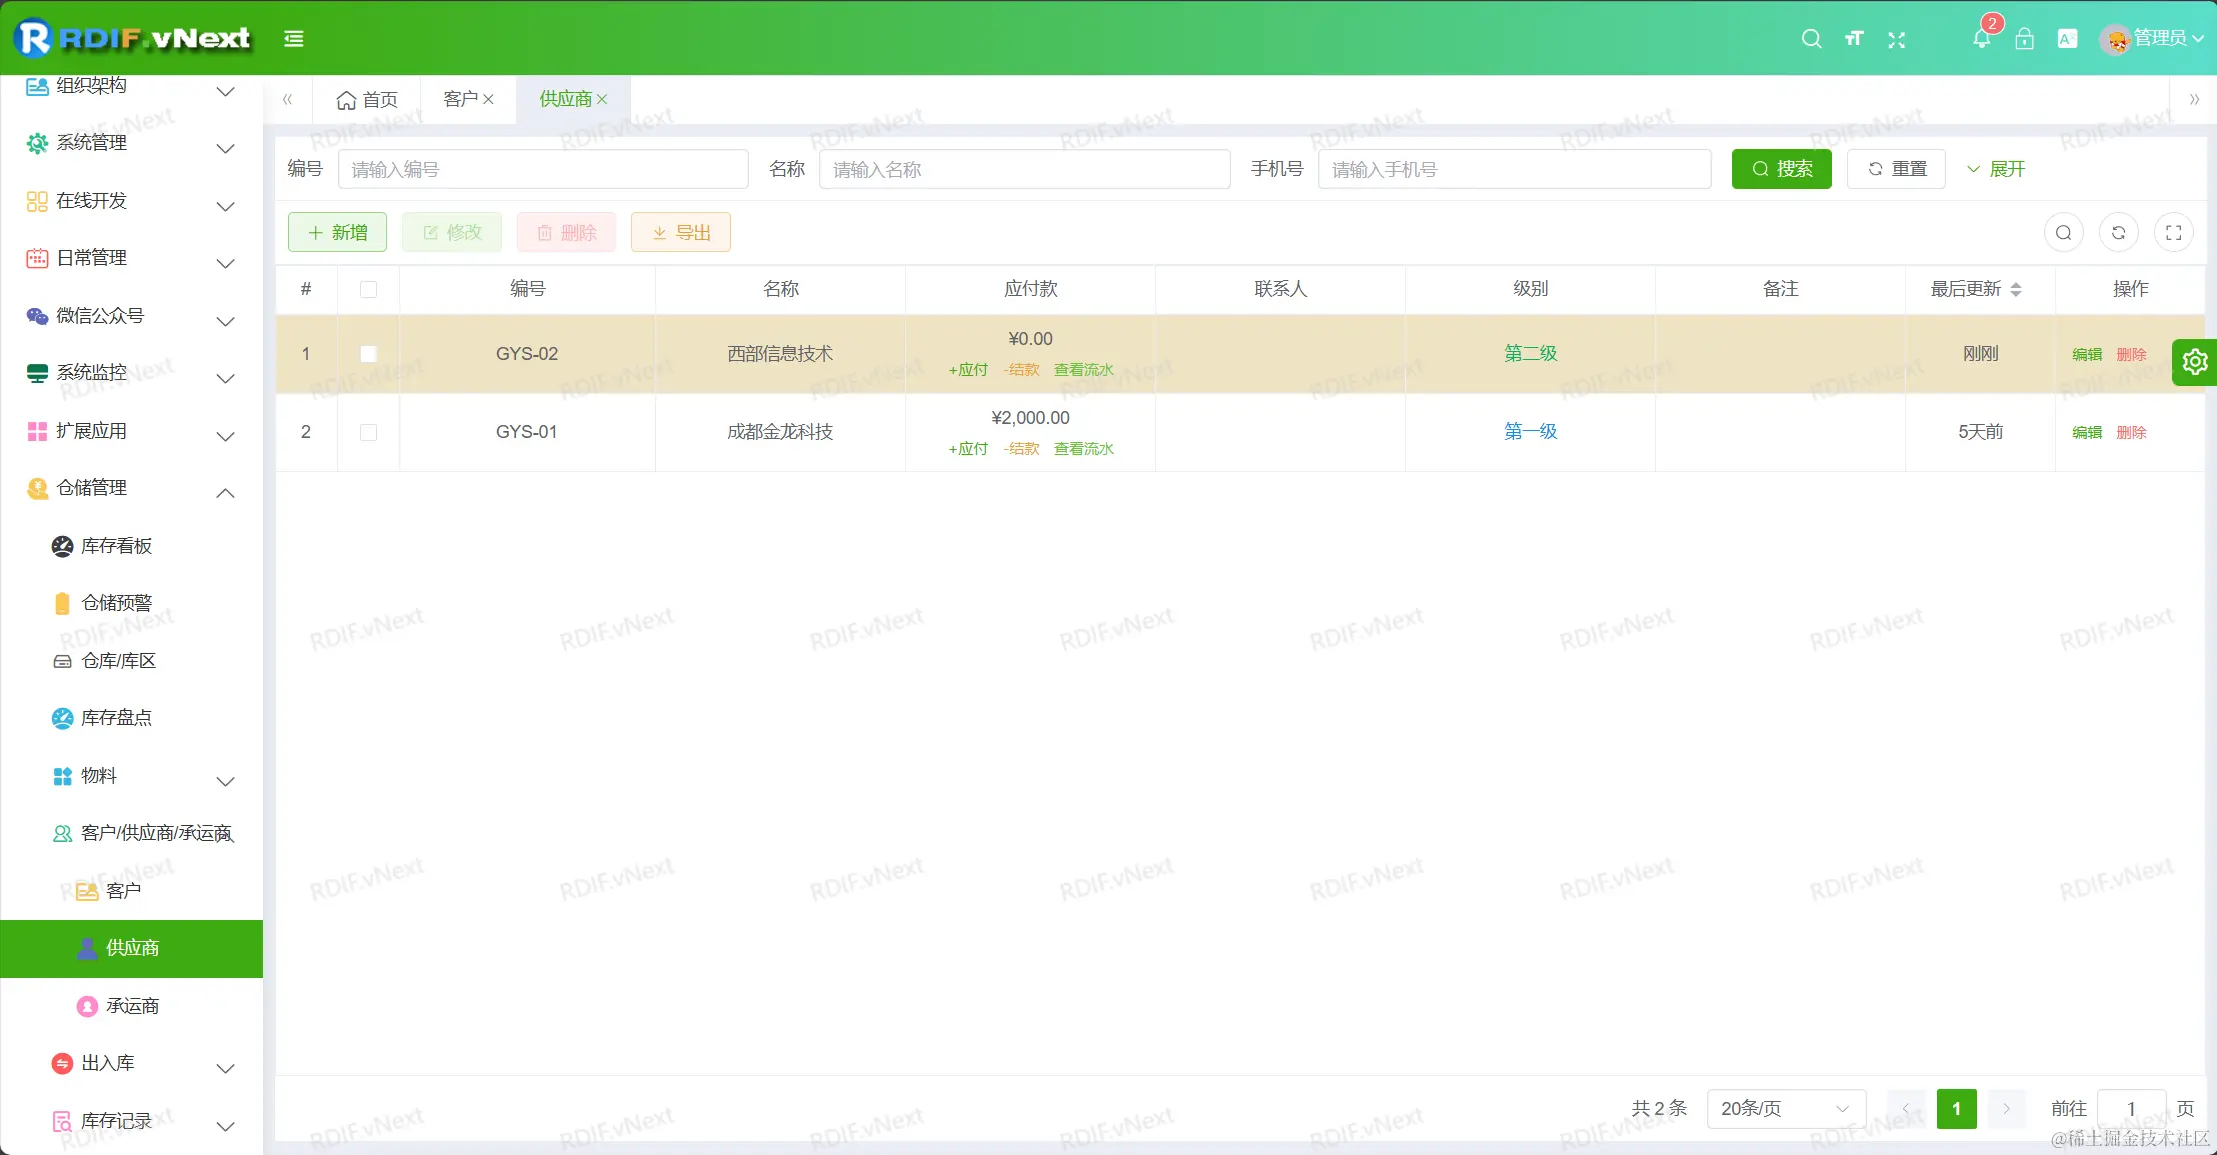This screenshot has width=2217, height=1155.
Task: Open the green settings gear on right edge
Action: (x=2194, y=361)
